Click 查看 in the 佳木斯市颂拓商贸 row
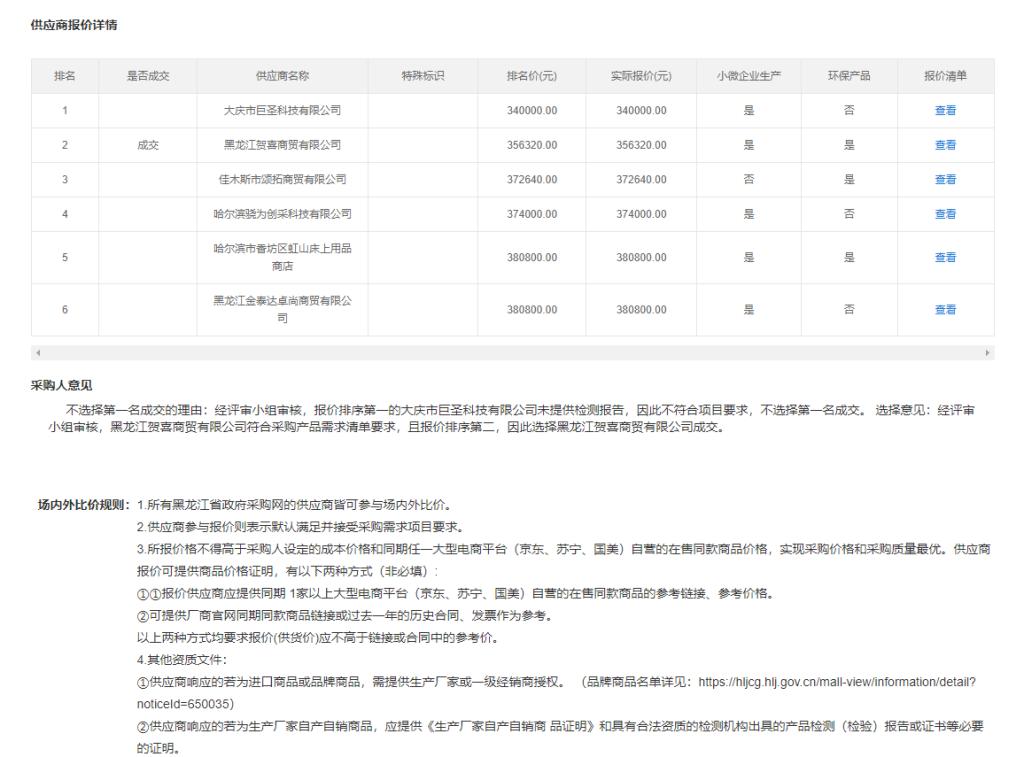The height and width of the screenshot is (757, 1024). 945,180
